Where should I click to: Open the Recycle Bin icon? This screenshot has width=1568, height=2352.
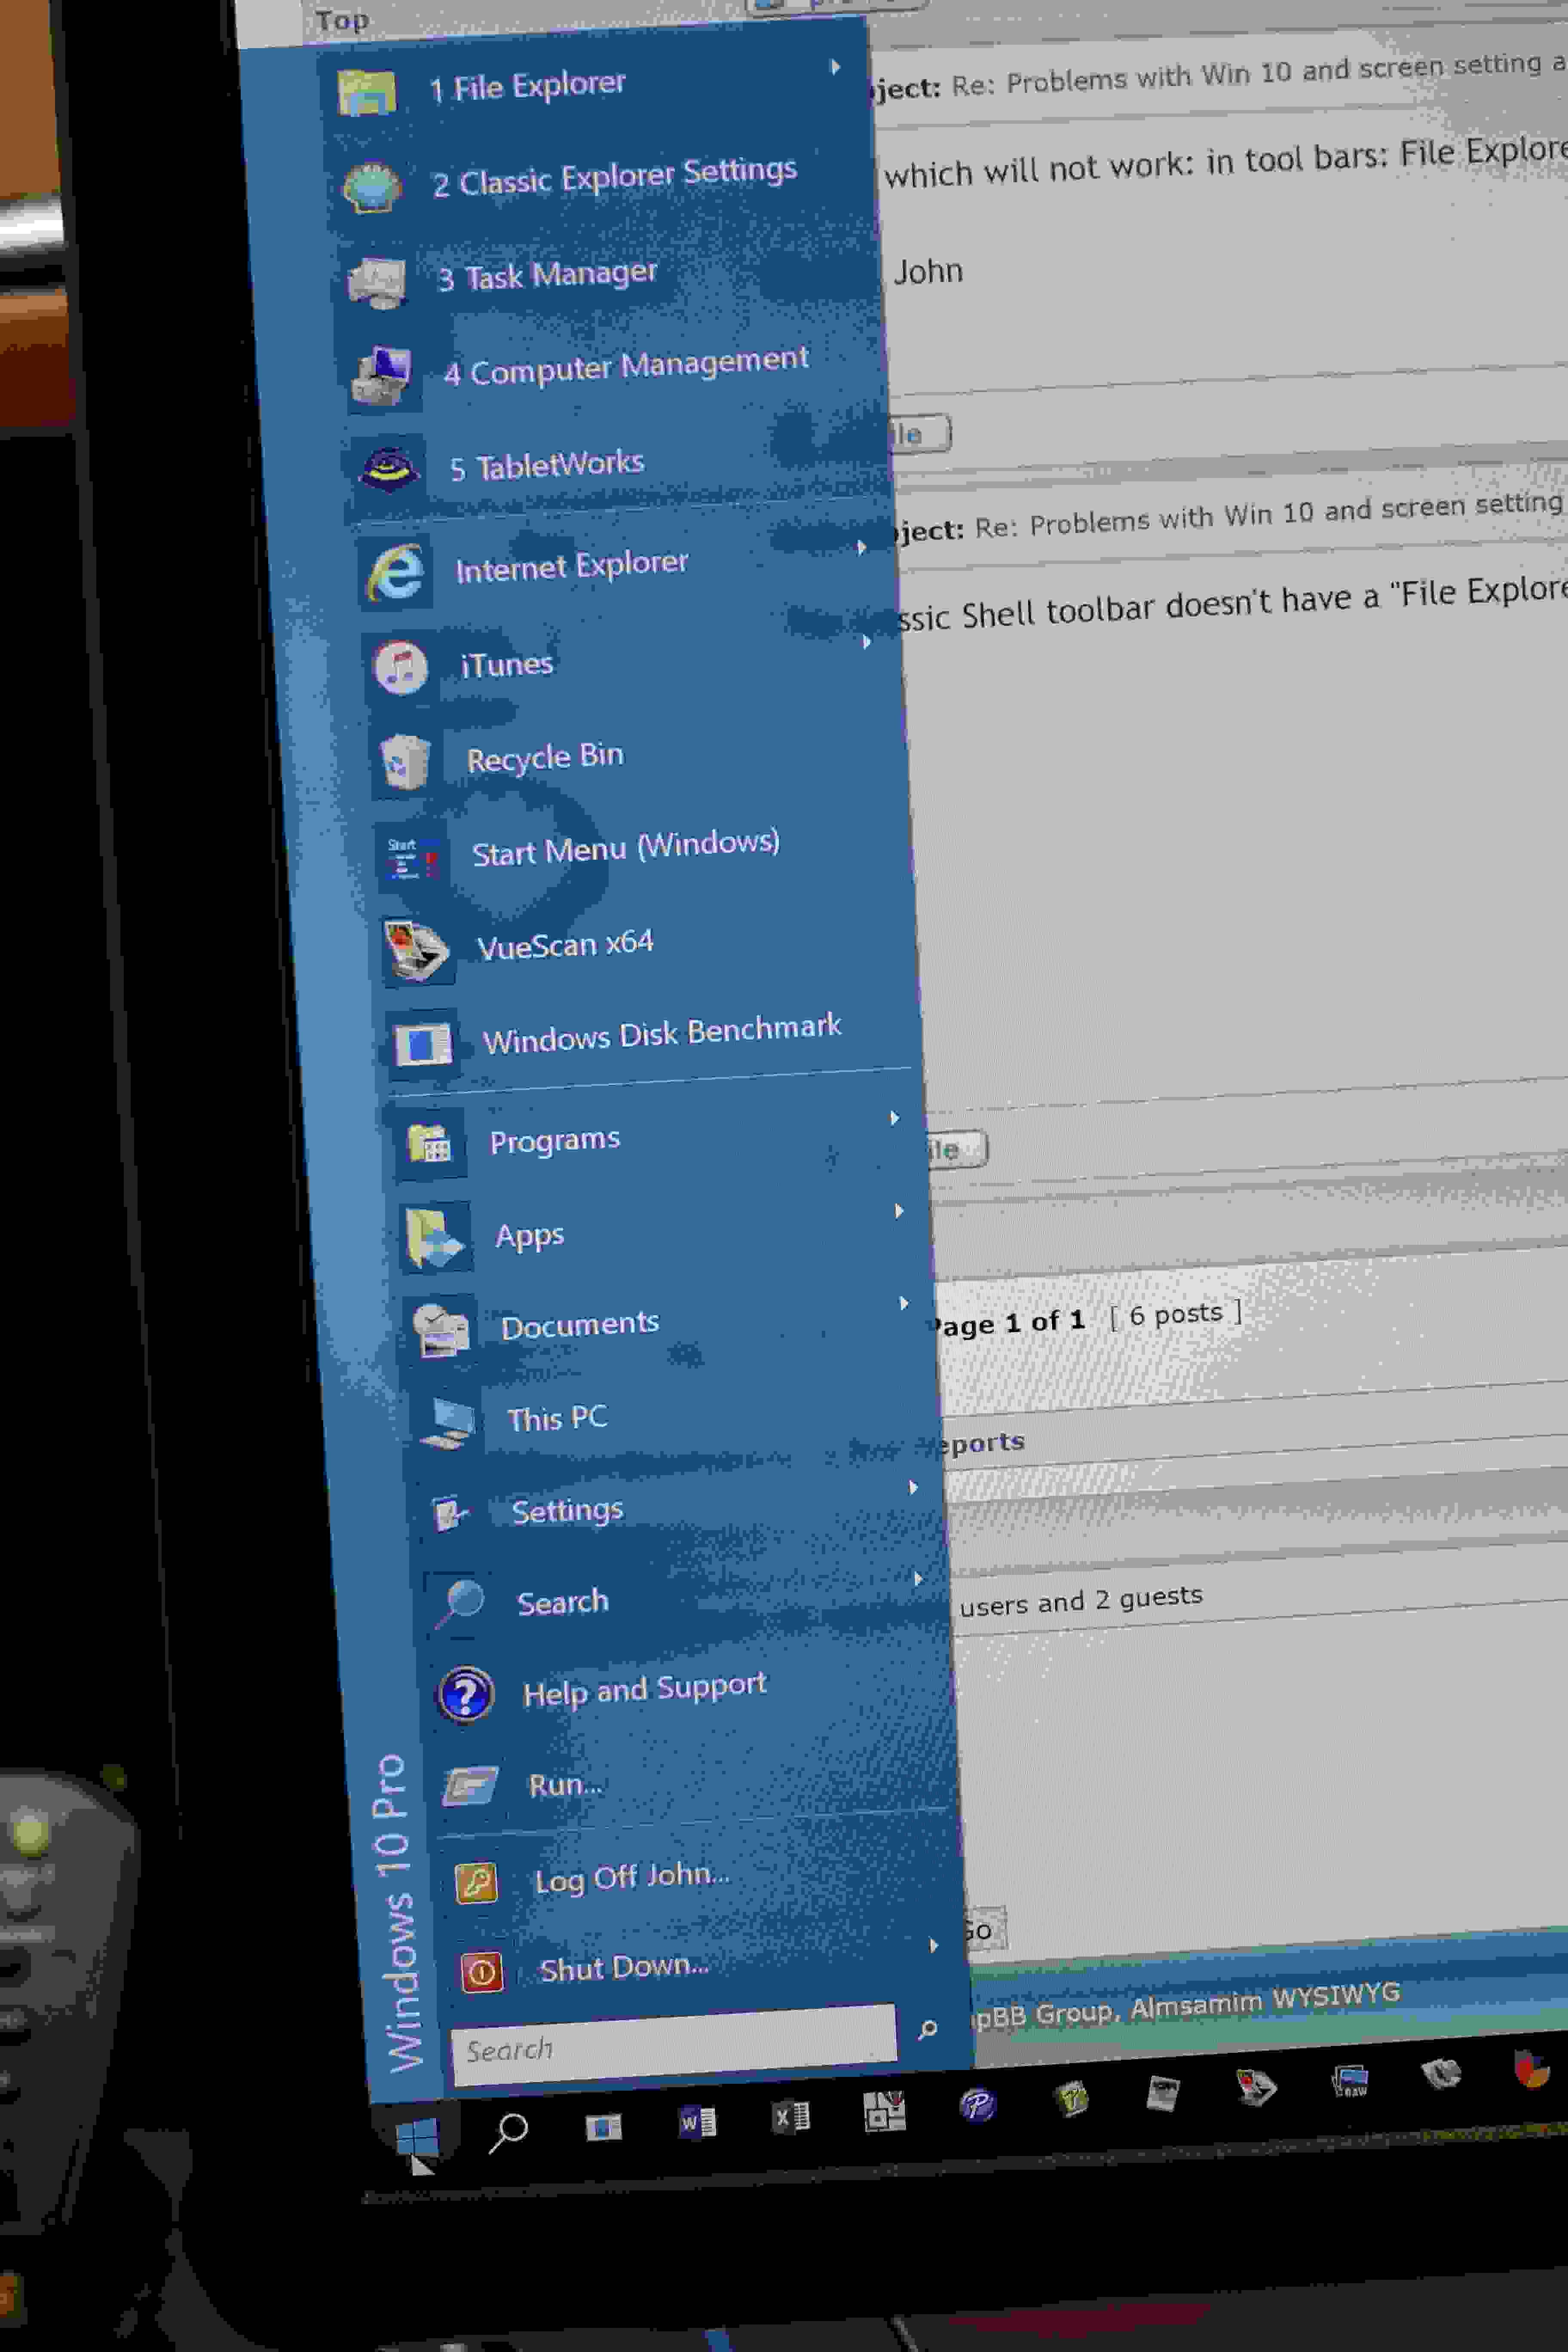404,762
